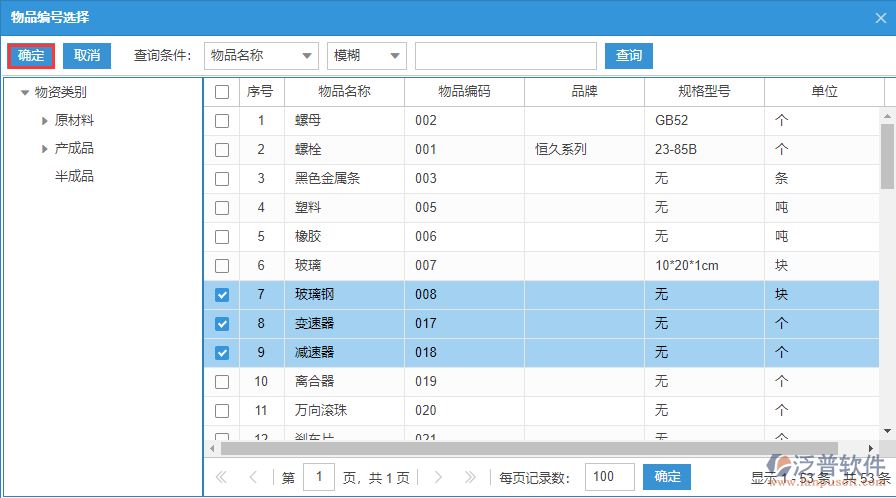Toggle the select-all header checkbox

[222, 92]
